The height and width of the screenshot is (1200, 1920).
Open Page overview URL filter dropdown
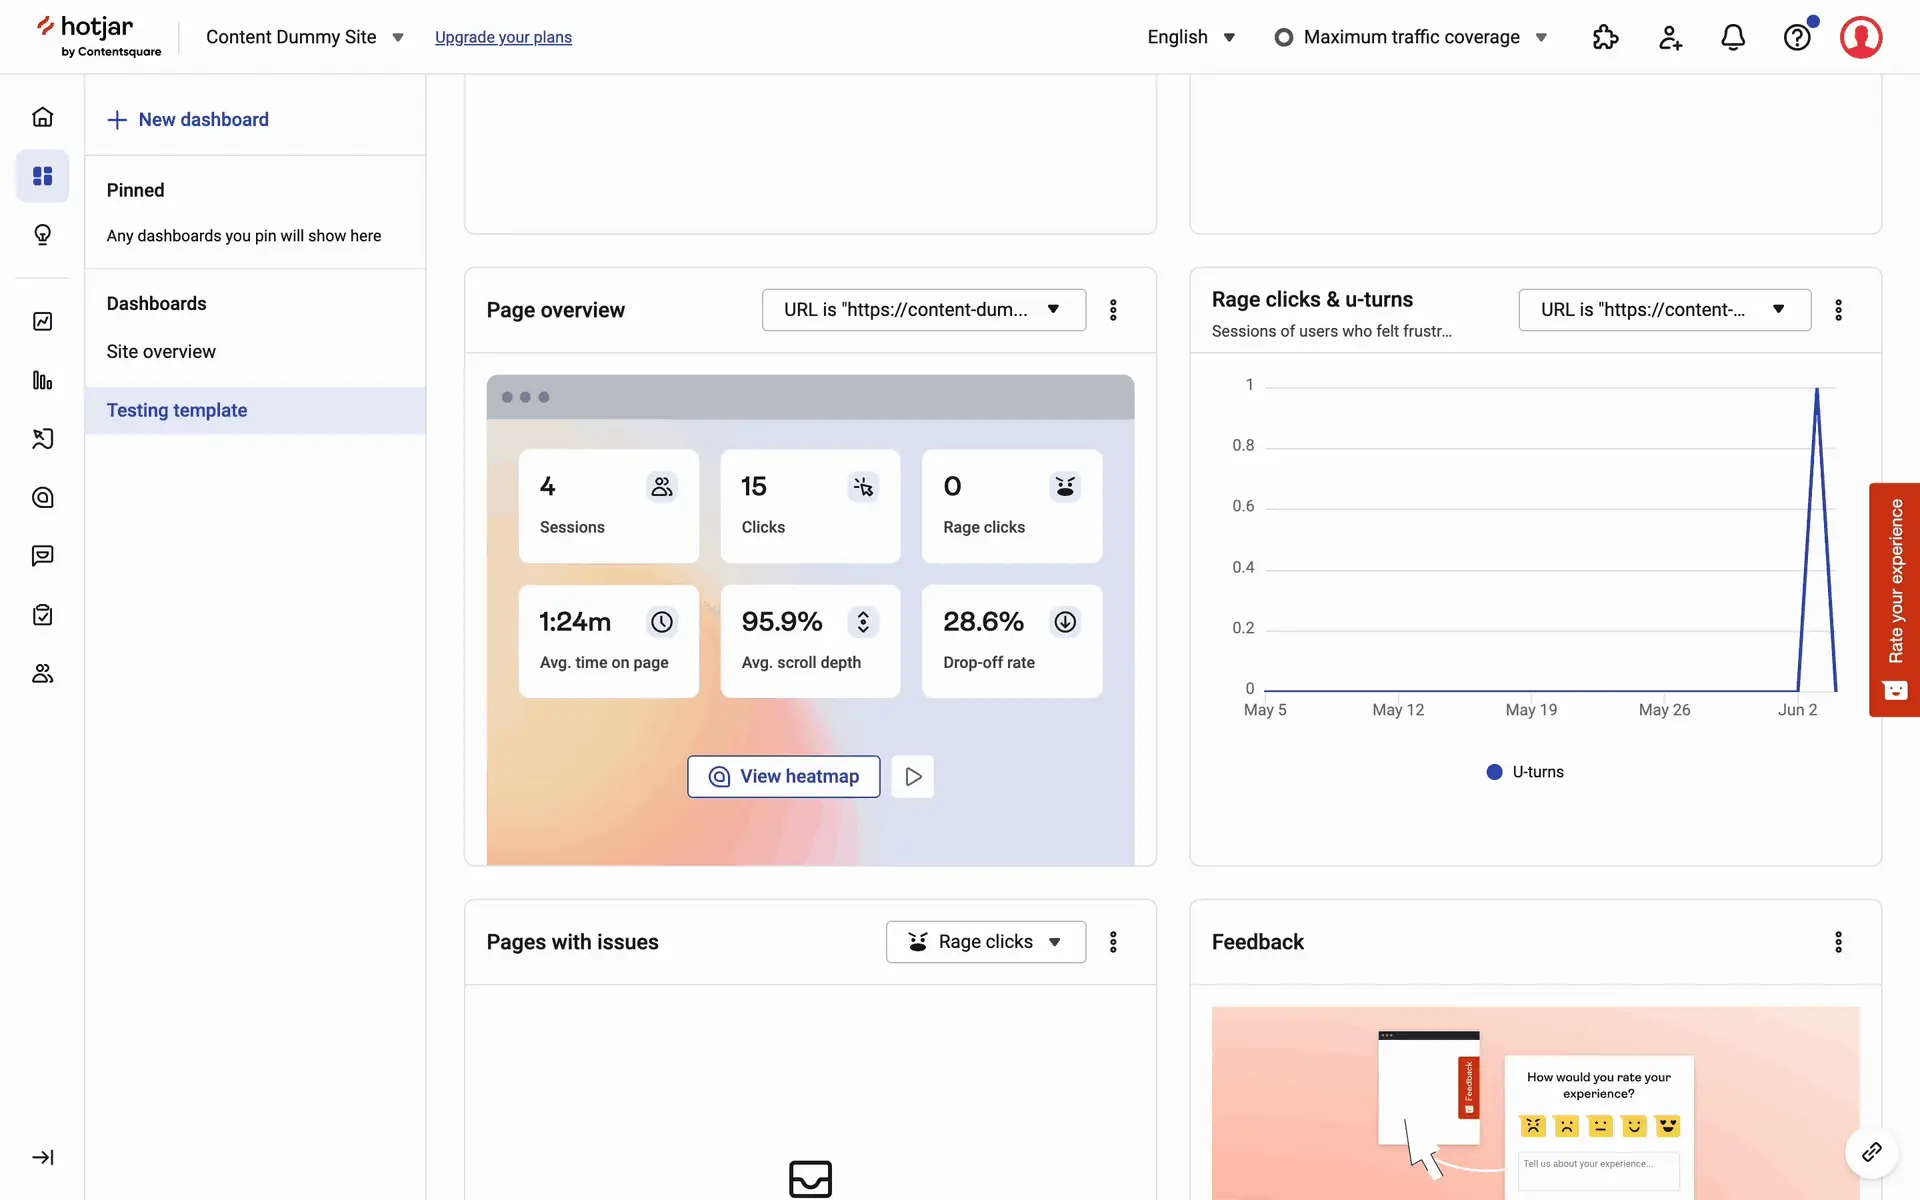pos(923,310)
